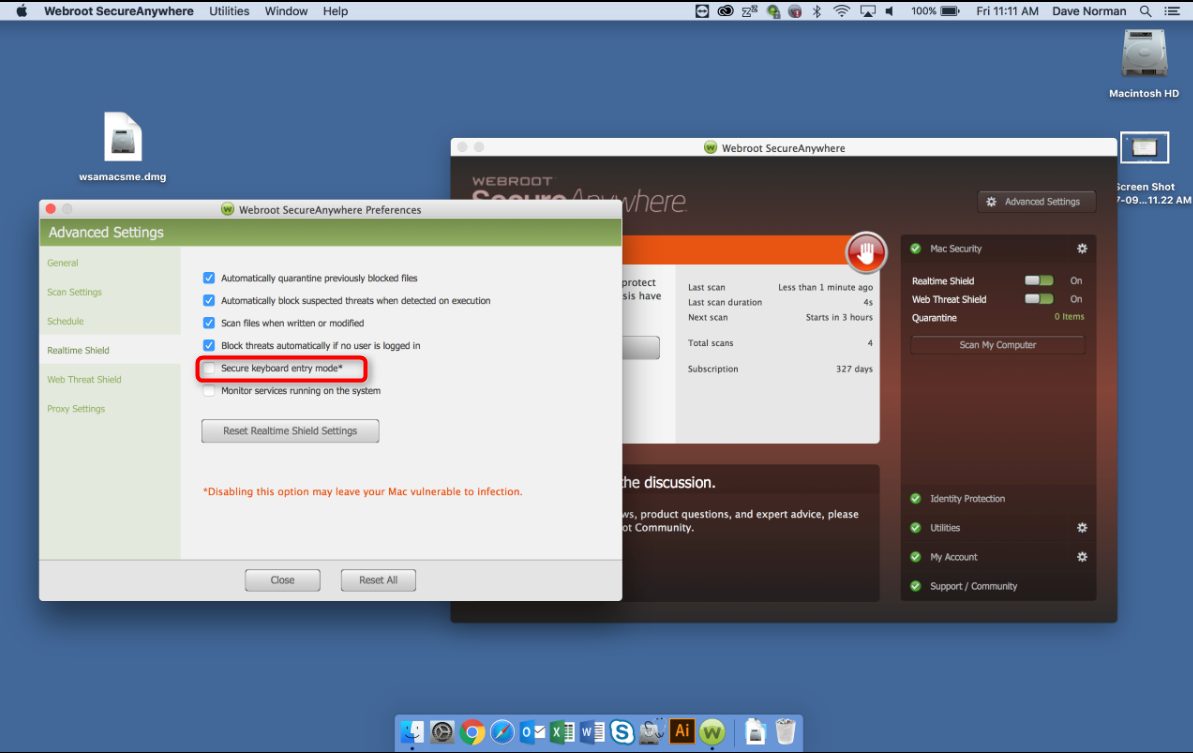1193x753 pixels.
Task: Launch System Preferences from the dock
Action: coord(442,732)
